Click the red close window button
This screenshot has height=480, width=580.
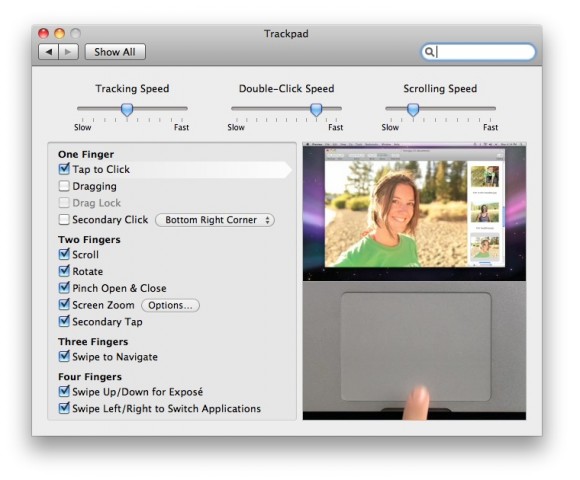[x=44, y=34]
